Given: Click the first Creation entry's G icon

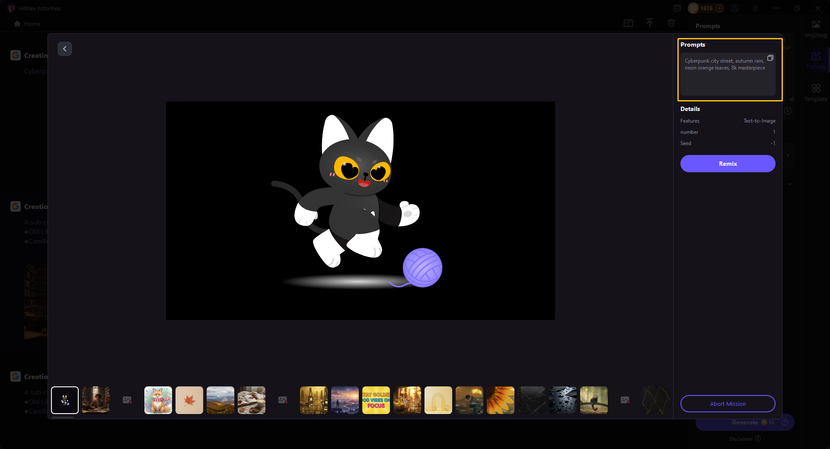Looking at the screenshot, I should (x=15, y=55).
